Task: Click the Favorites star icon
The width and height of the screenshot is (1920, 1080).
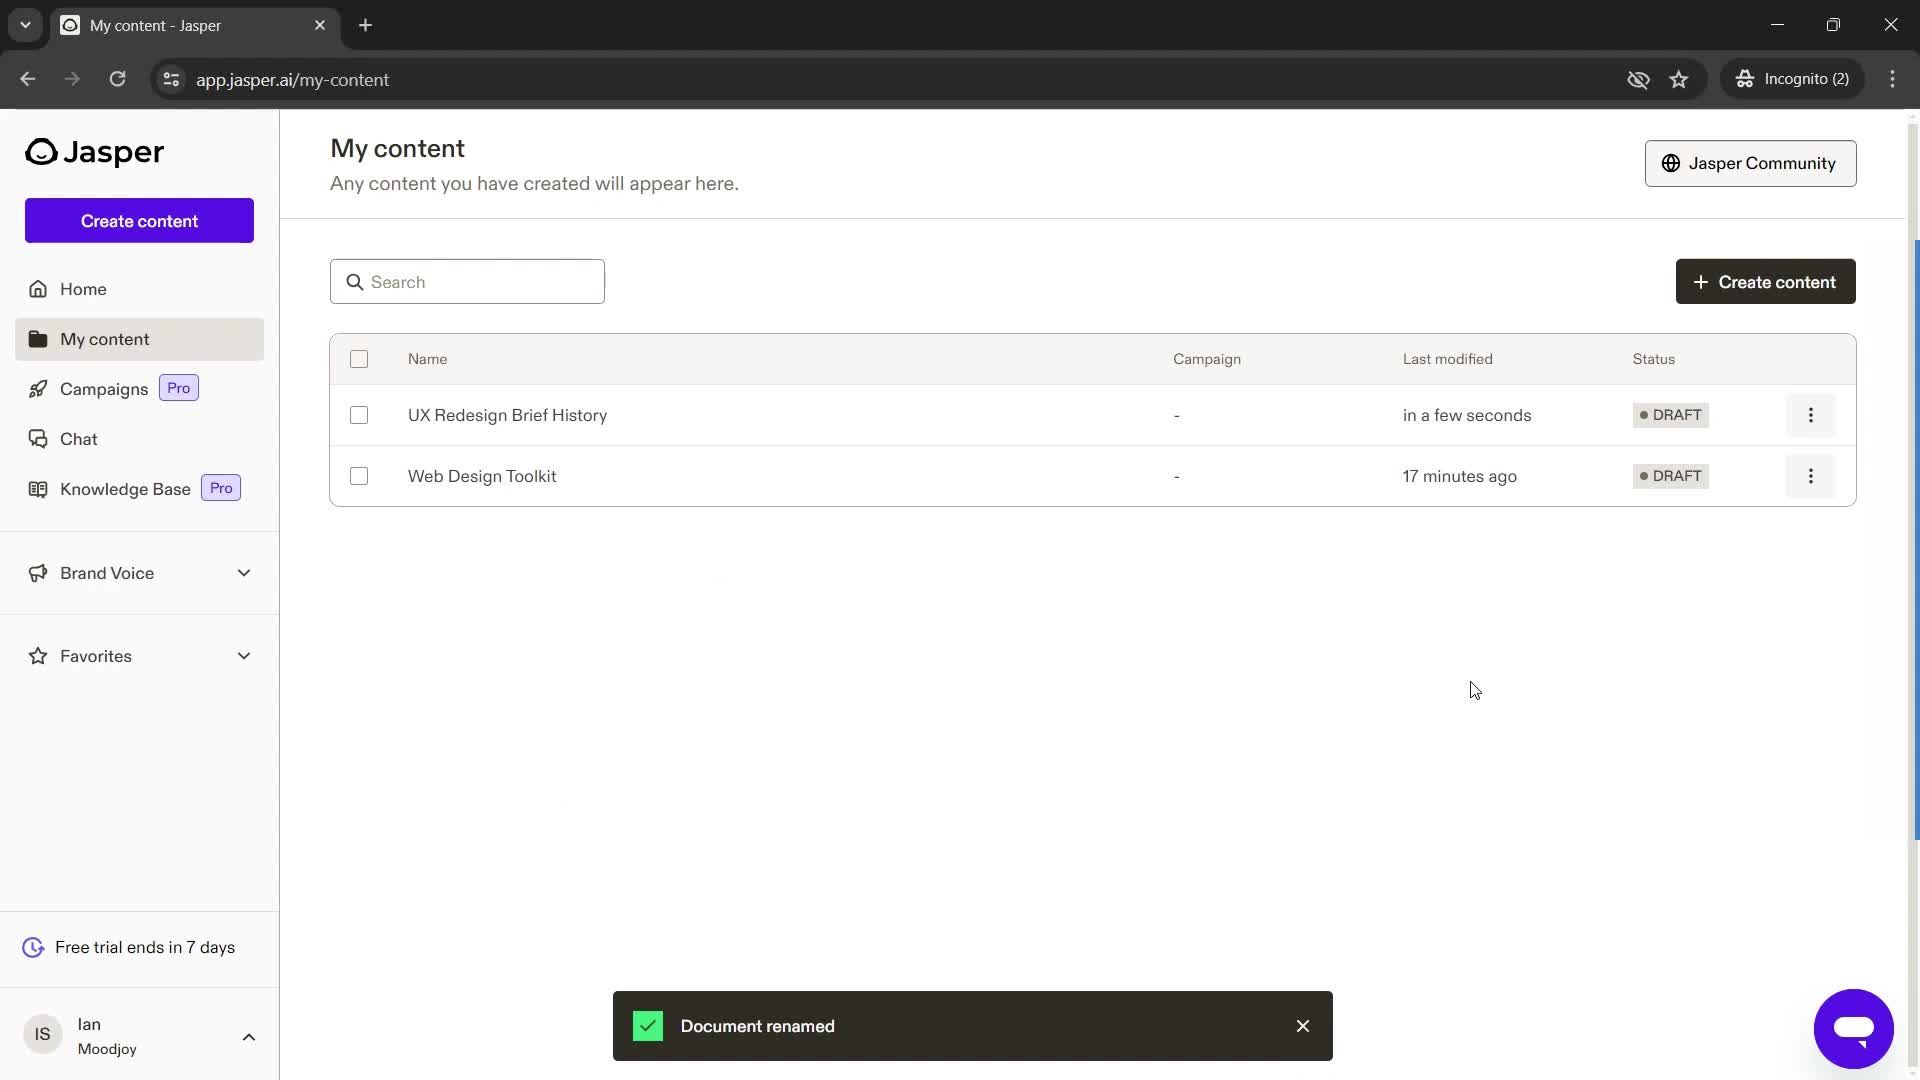Action: pyautogui.click(x=37, y=655)
